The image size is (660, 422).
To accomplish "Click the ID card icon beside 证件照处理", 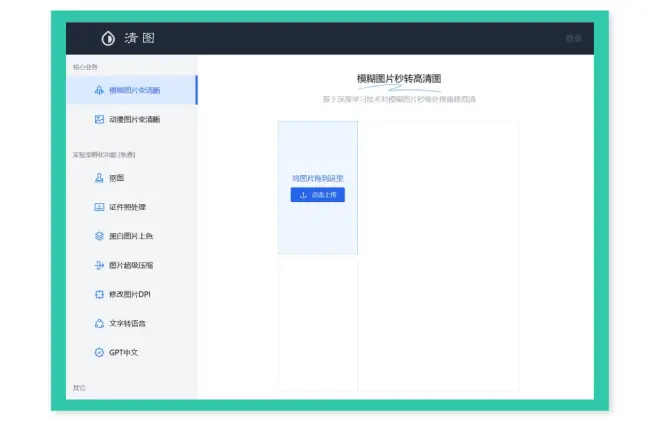I will [x=99, y=207].
